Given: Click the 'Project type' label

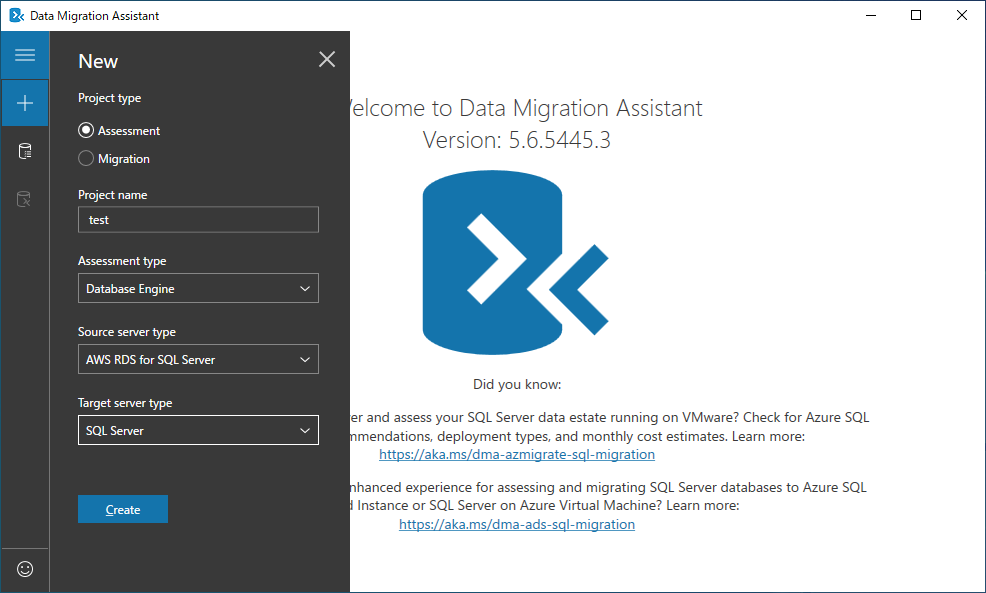Looking at the screenshot, I should 109,98.
